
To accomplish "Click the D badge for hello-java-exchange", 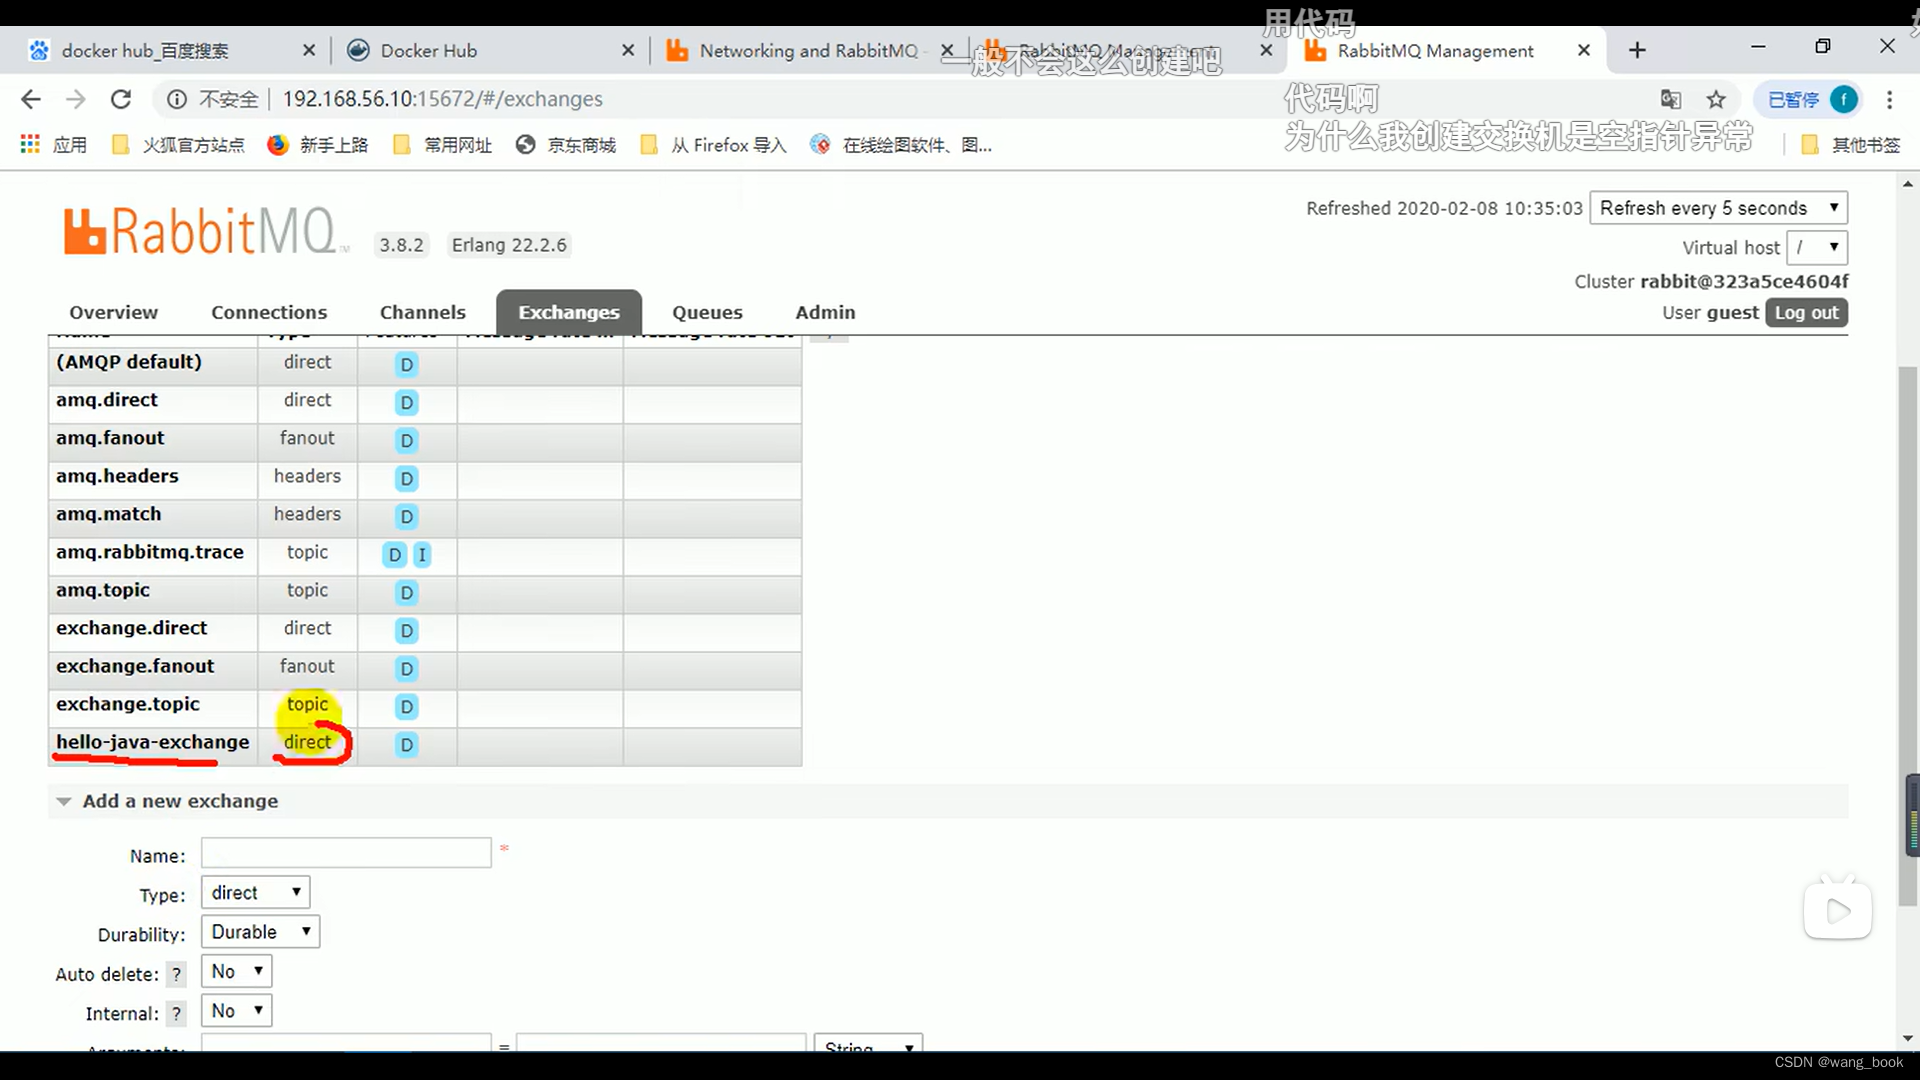I will coord(406,744).
